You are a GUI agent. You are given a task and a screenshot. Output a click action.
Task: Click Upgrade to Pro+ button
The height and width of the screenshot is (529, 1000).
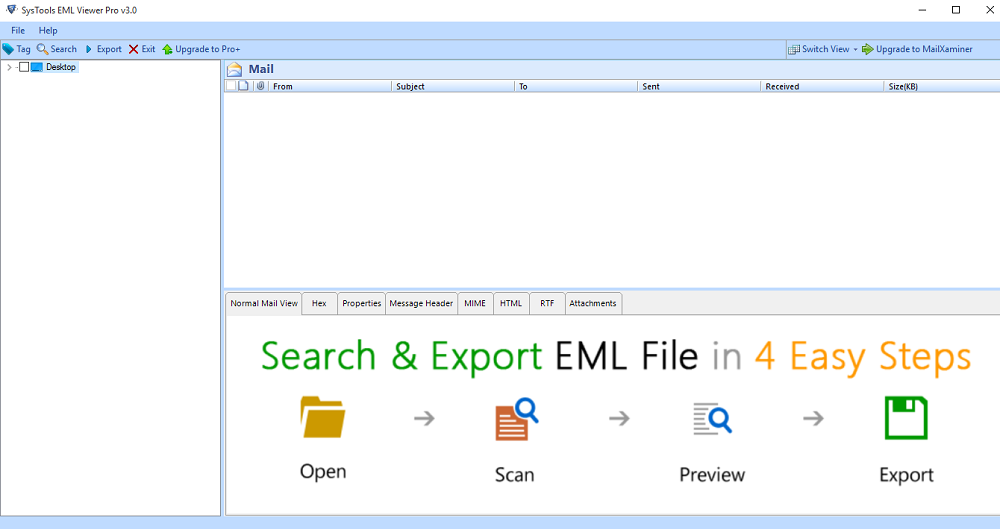click(202, 49)
